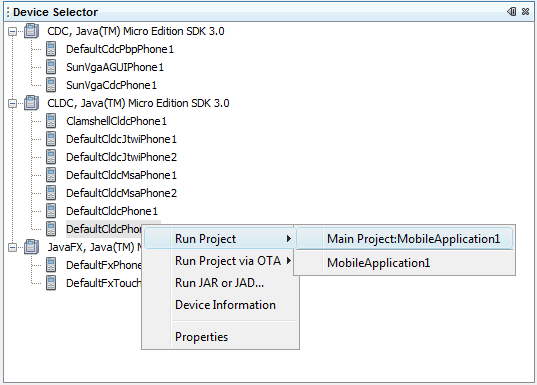The width and height of the screenshot is (537, 385).
Task: Click the CLDC platform folder icon
Action: point(32,103)
